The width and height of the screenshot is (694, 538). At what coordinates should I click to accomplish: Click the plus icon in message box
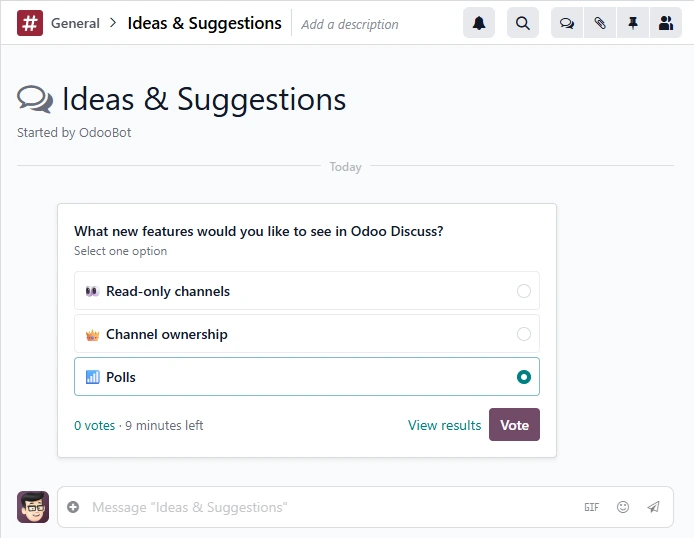click(x=73, y=507)
